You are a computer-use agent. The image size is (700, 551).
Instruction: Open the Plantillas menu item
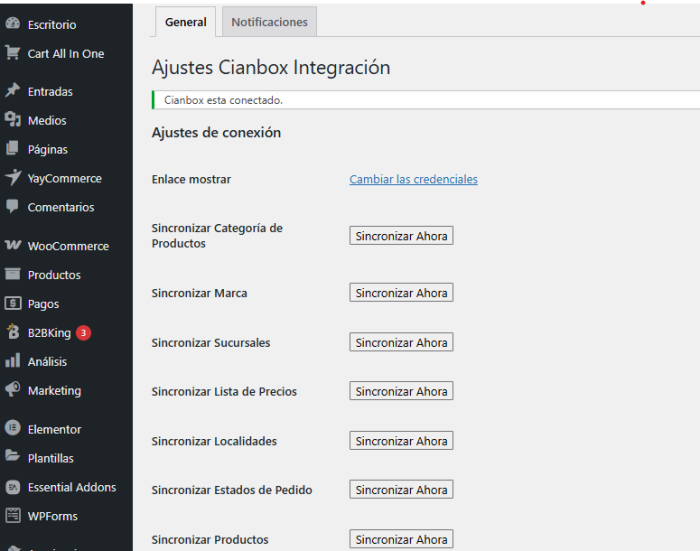coord(50,458)
